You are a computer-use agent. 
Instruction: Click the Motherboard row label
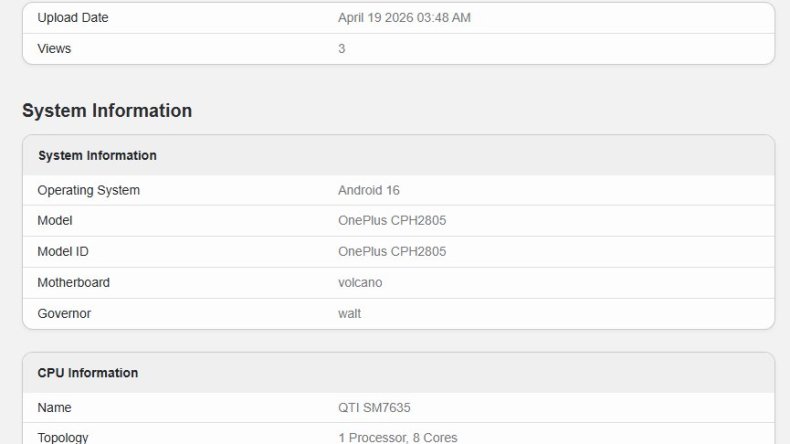pyautogui.click(x=73, y=283)
